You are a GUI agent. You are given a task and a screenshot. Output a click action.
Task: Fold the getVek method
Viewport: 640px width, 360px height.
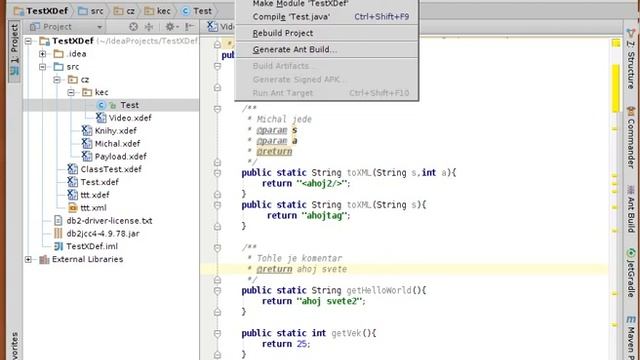(217, 333)
